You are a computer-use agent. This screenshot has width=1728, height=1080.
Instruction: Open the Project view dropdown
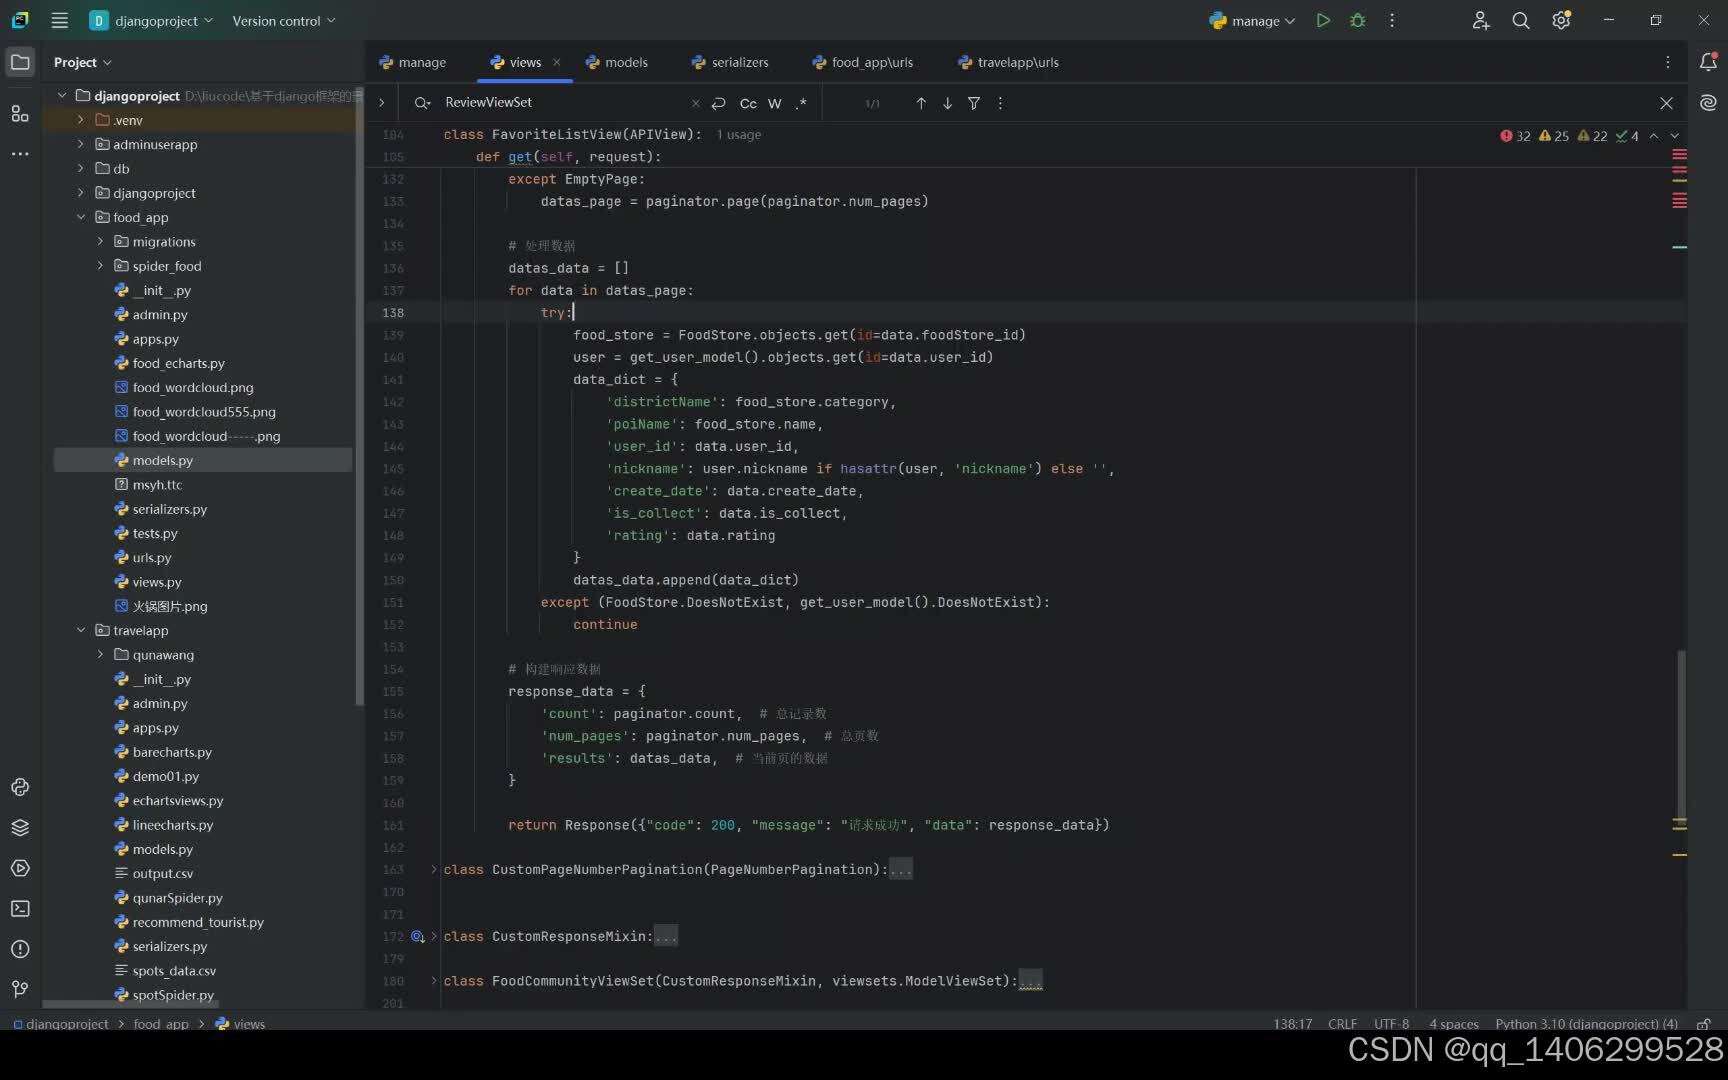(x=82, y=62)
